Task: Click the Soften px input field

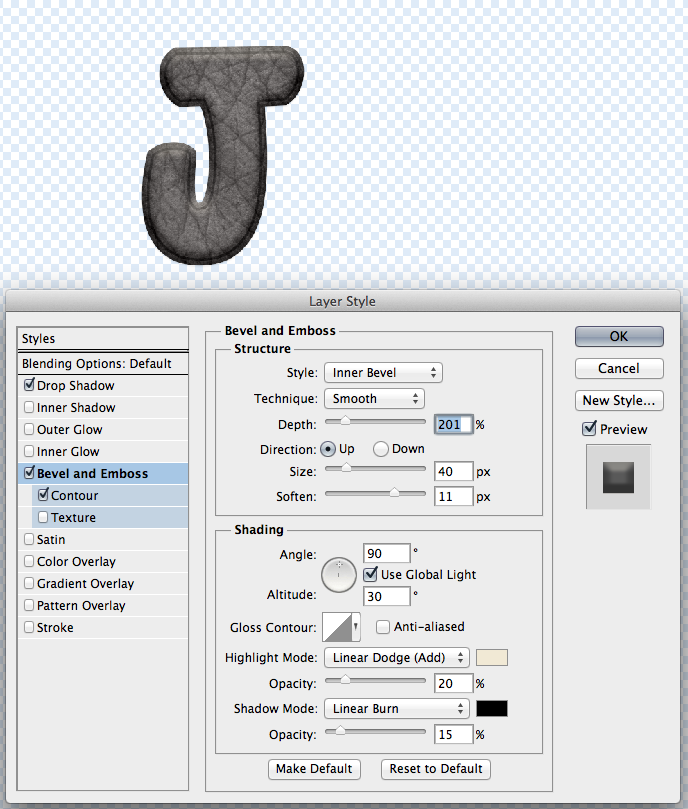Action: (454, 496)
